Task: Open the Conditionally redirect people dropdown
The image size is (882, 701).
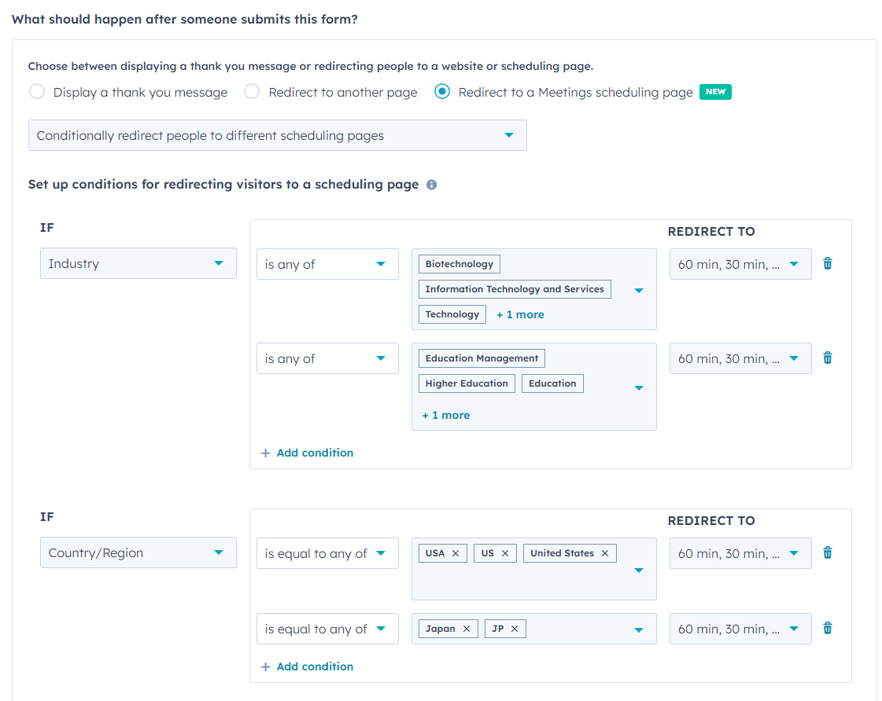Action: [277, 136]
